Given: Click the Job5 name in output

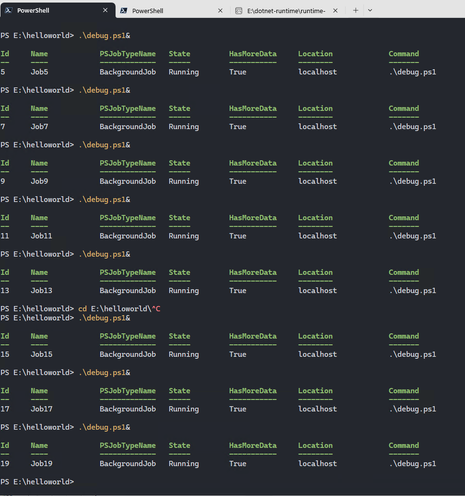Looking at the screenshot, I should (39, 72).
